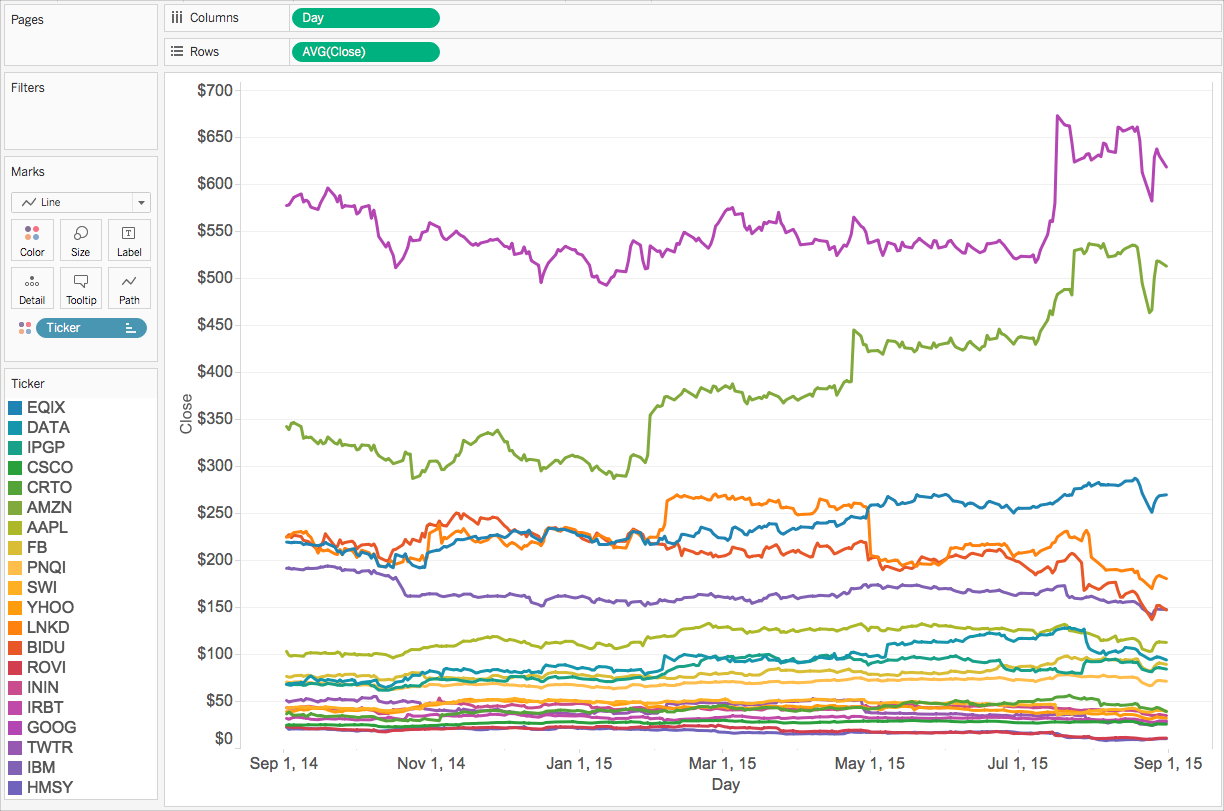Open the Detail marks card
The height and width of the screenshot is (811, 1224).
click(32, 288)
